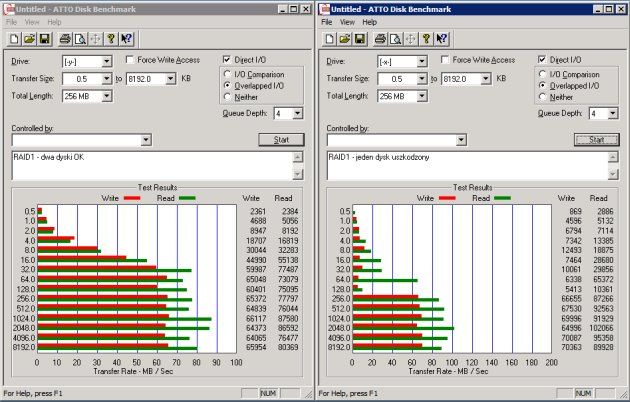The width and height of the screenshot is (630, 402).
Task: Click description box 'RAID1 - jeden dysk uszkodzony'
Action: (x=468, y=166)
